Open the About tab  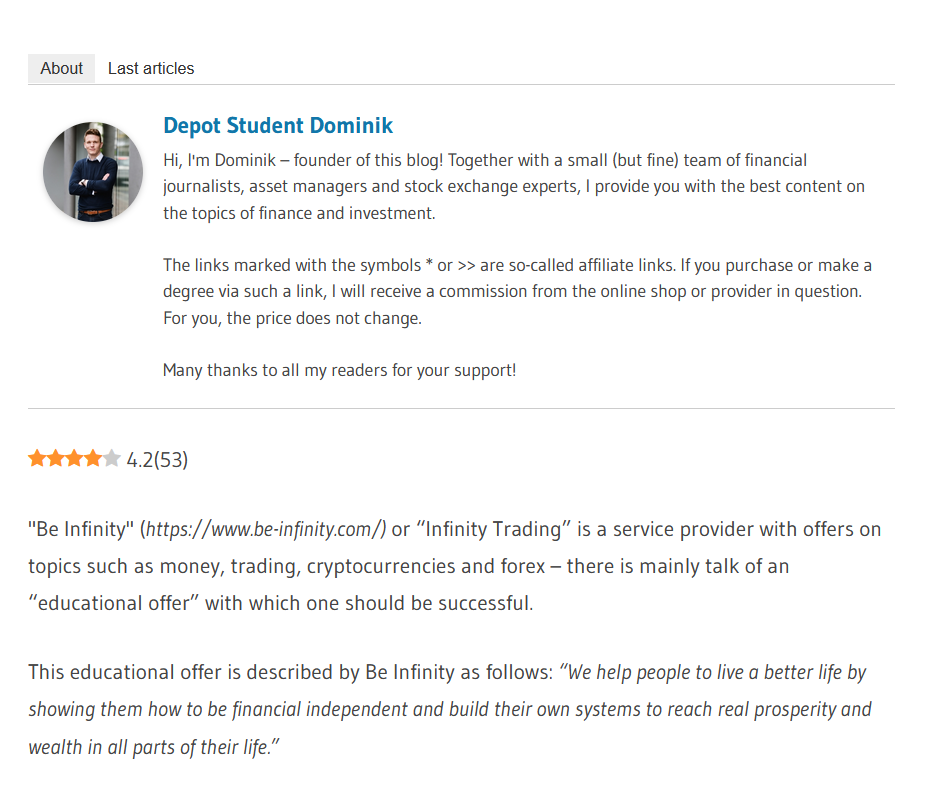point(61,69)
